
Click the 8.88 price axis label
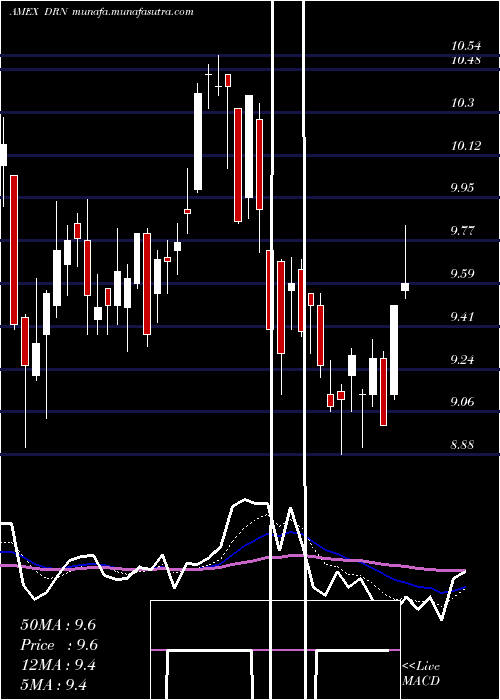point(462,445)
